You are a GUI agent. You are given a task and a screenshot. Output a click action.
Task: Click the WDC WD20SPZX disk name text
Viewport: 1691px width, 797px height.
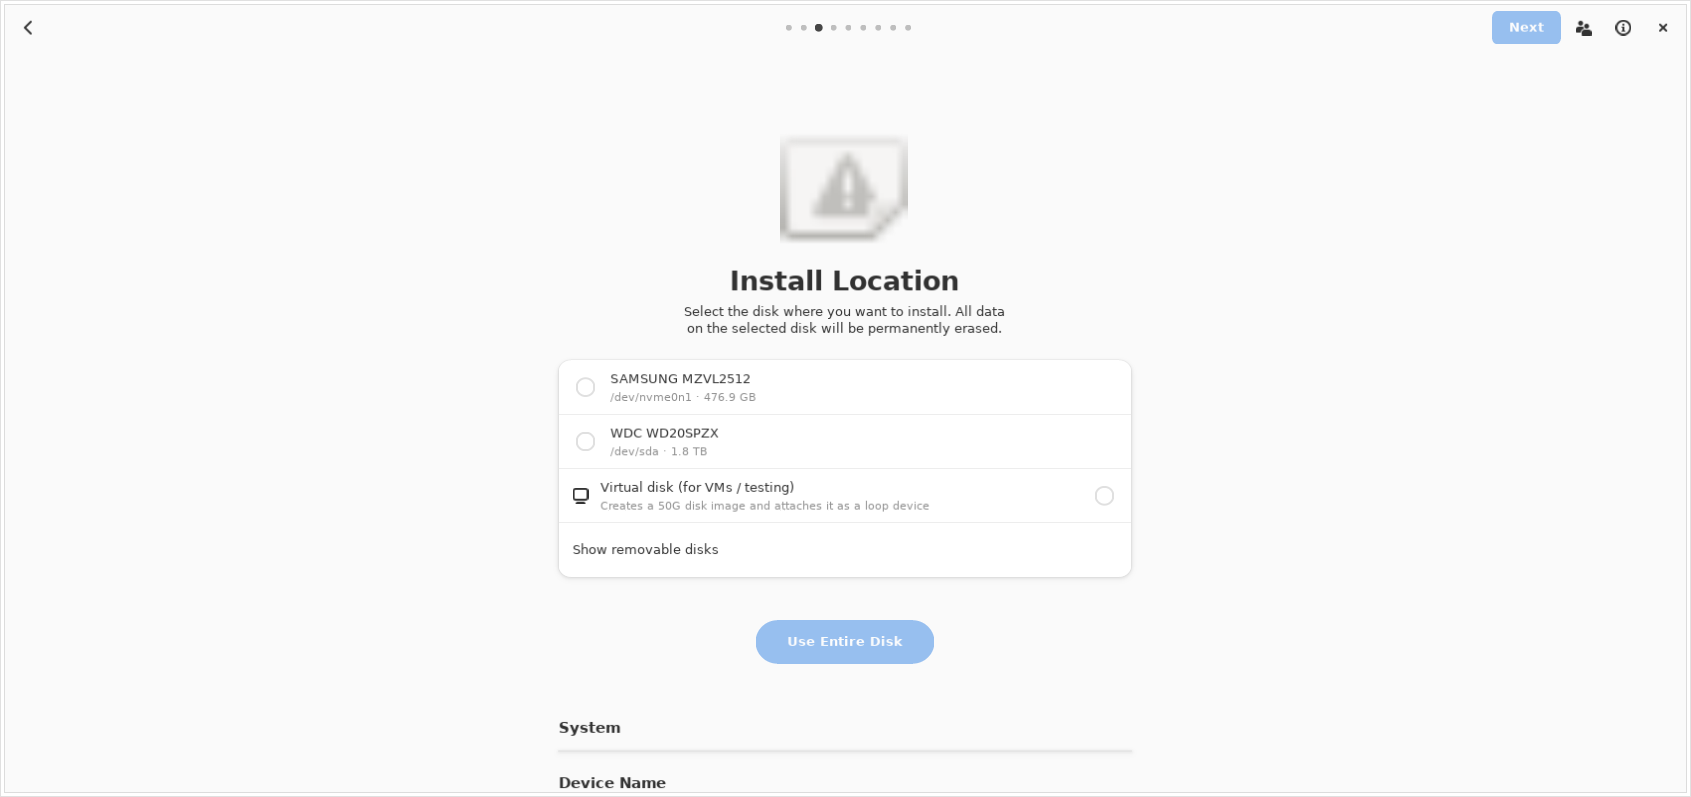(664, 433)
